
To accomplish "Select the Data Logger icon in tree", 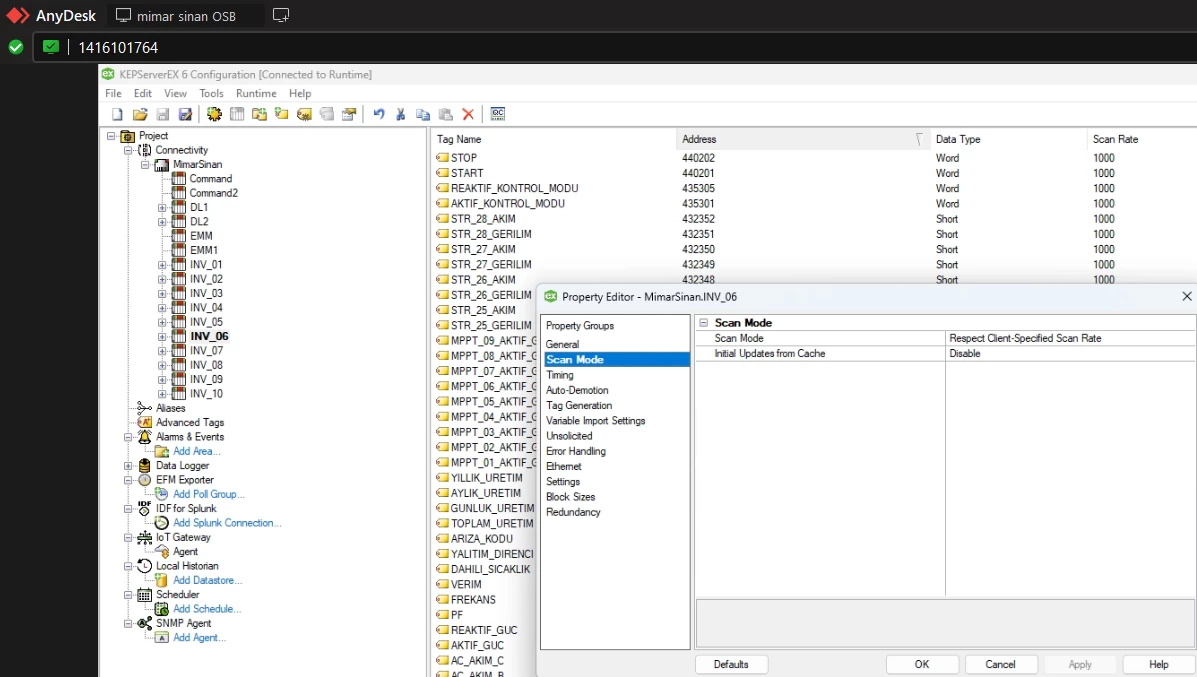I will click(144, 466).
